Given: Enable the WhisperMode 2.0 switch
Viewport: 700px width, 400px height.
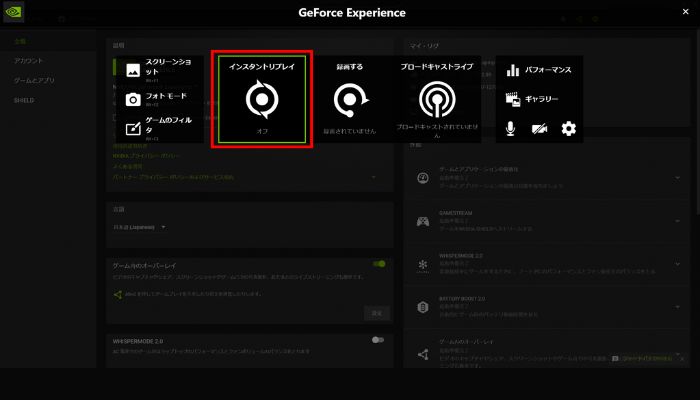Looking at the screenshot, I should [377, 340].
